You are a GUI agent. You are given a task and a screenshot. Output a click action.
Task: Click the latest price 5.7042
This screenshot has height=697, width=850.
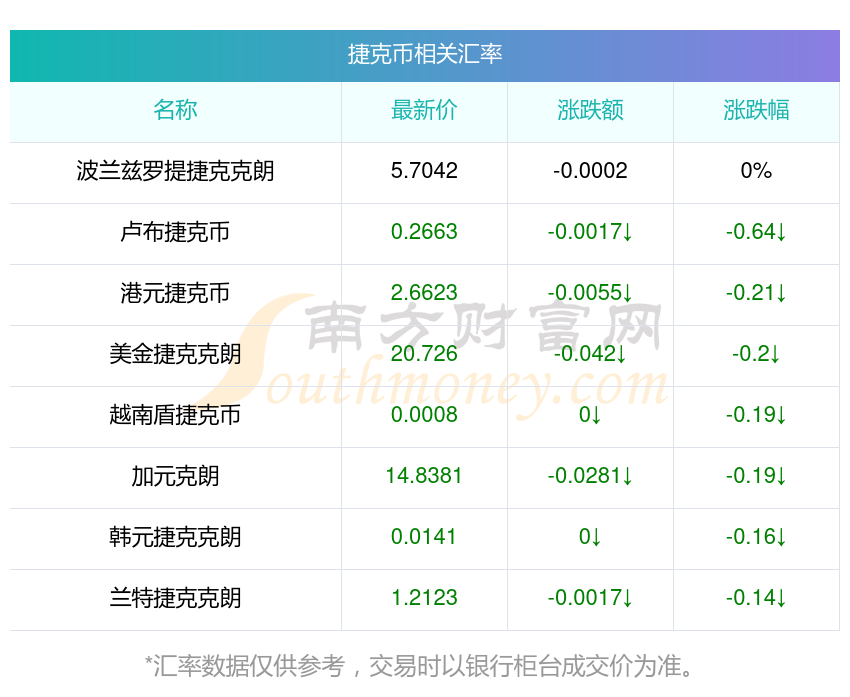pyautogui.click(x=424, y=171)
